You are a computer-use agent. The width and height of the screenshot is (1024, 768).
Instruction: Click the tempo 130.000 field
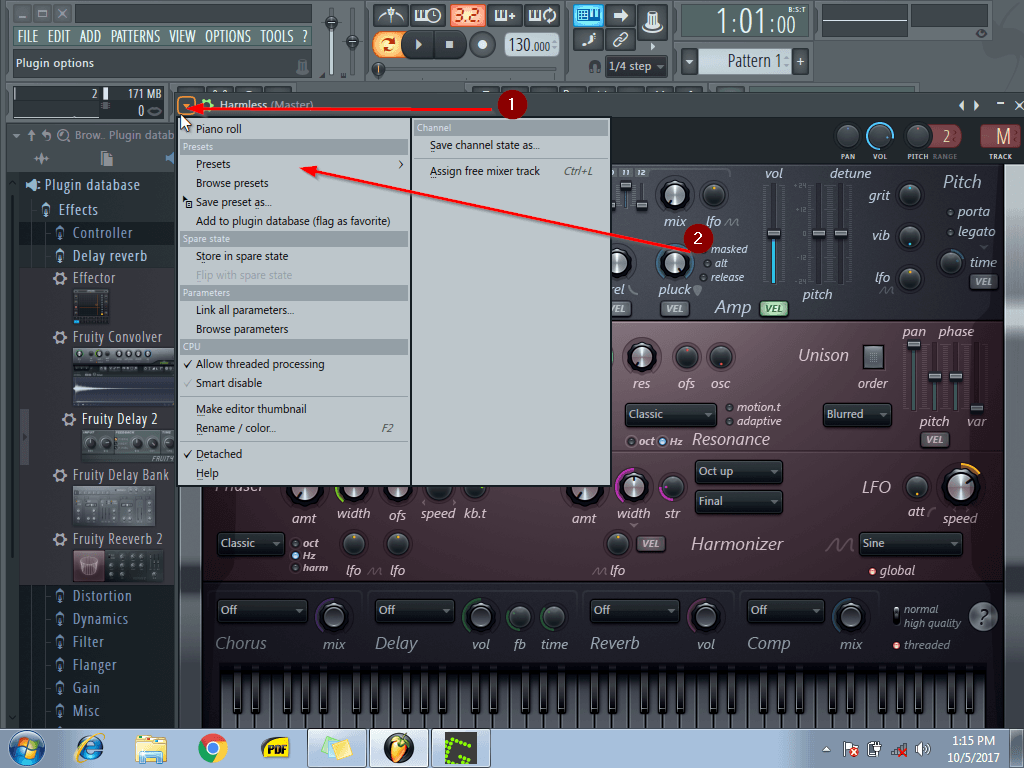(532, 45)
